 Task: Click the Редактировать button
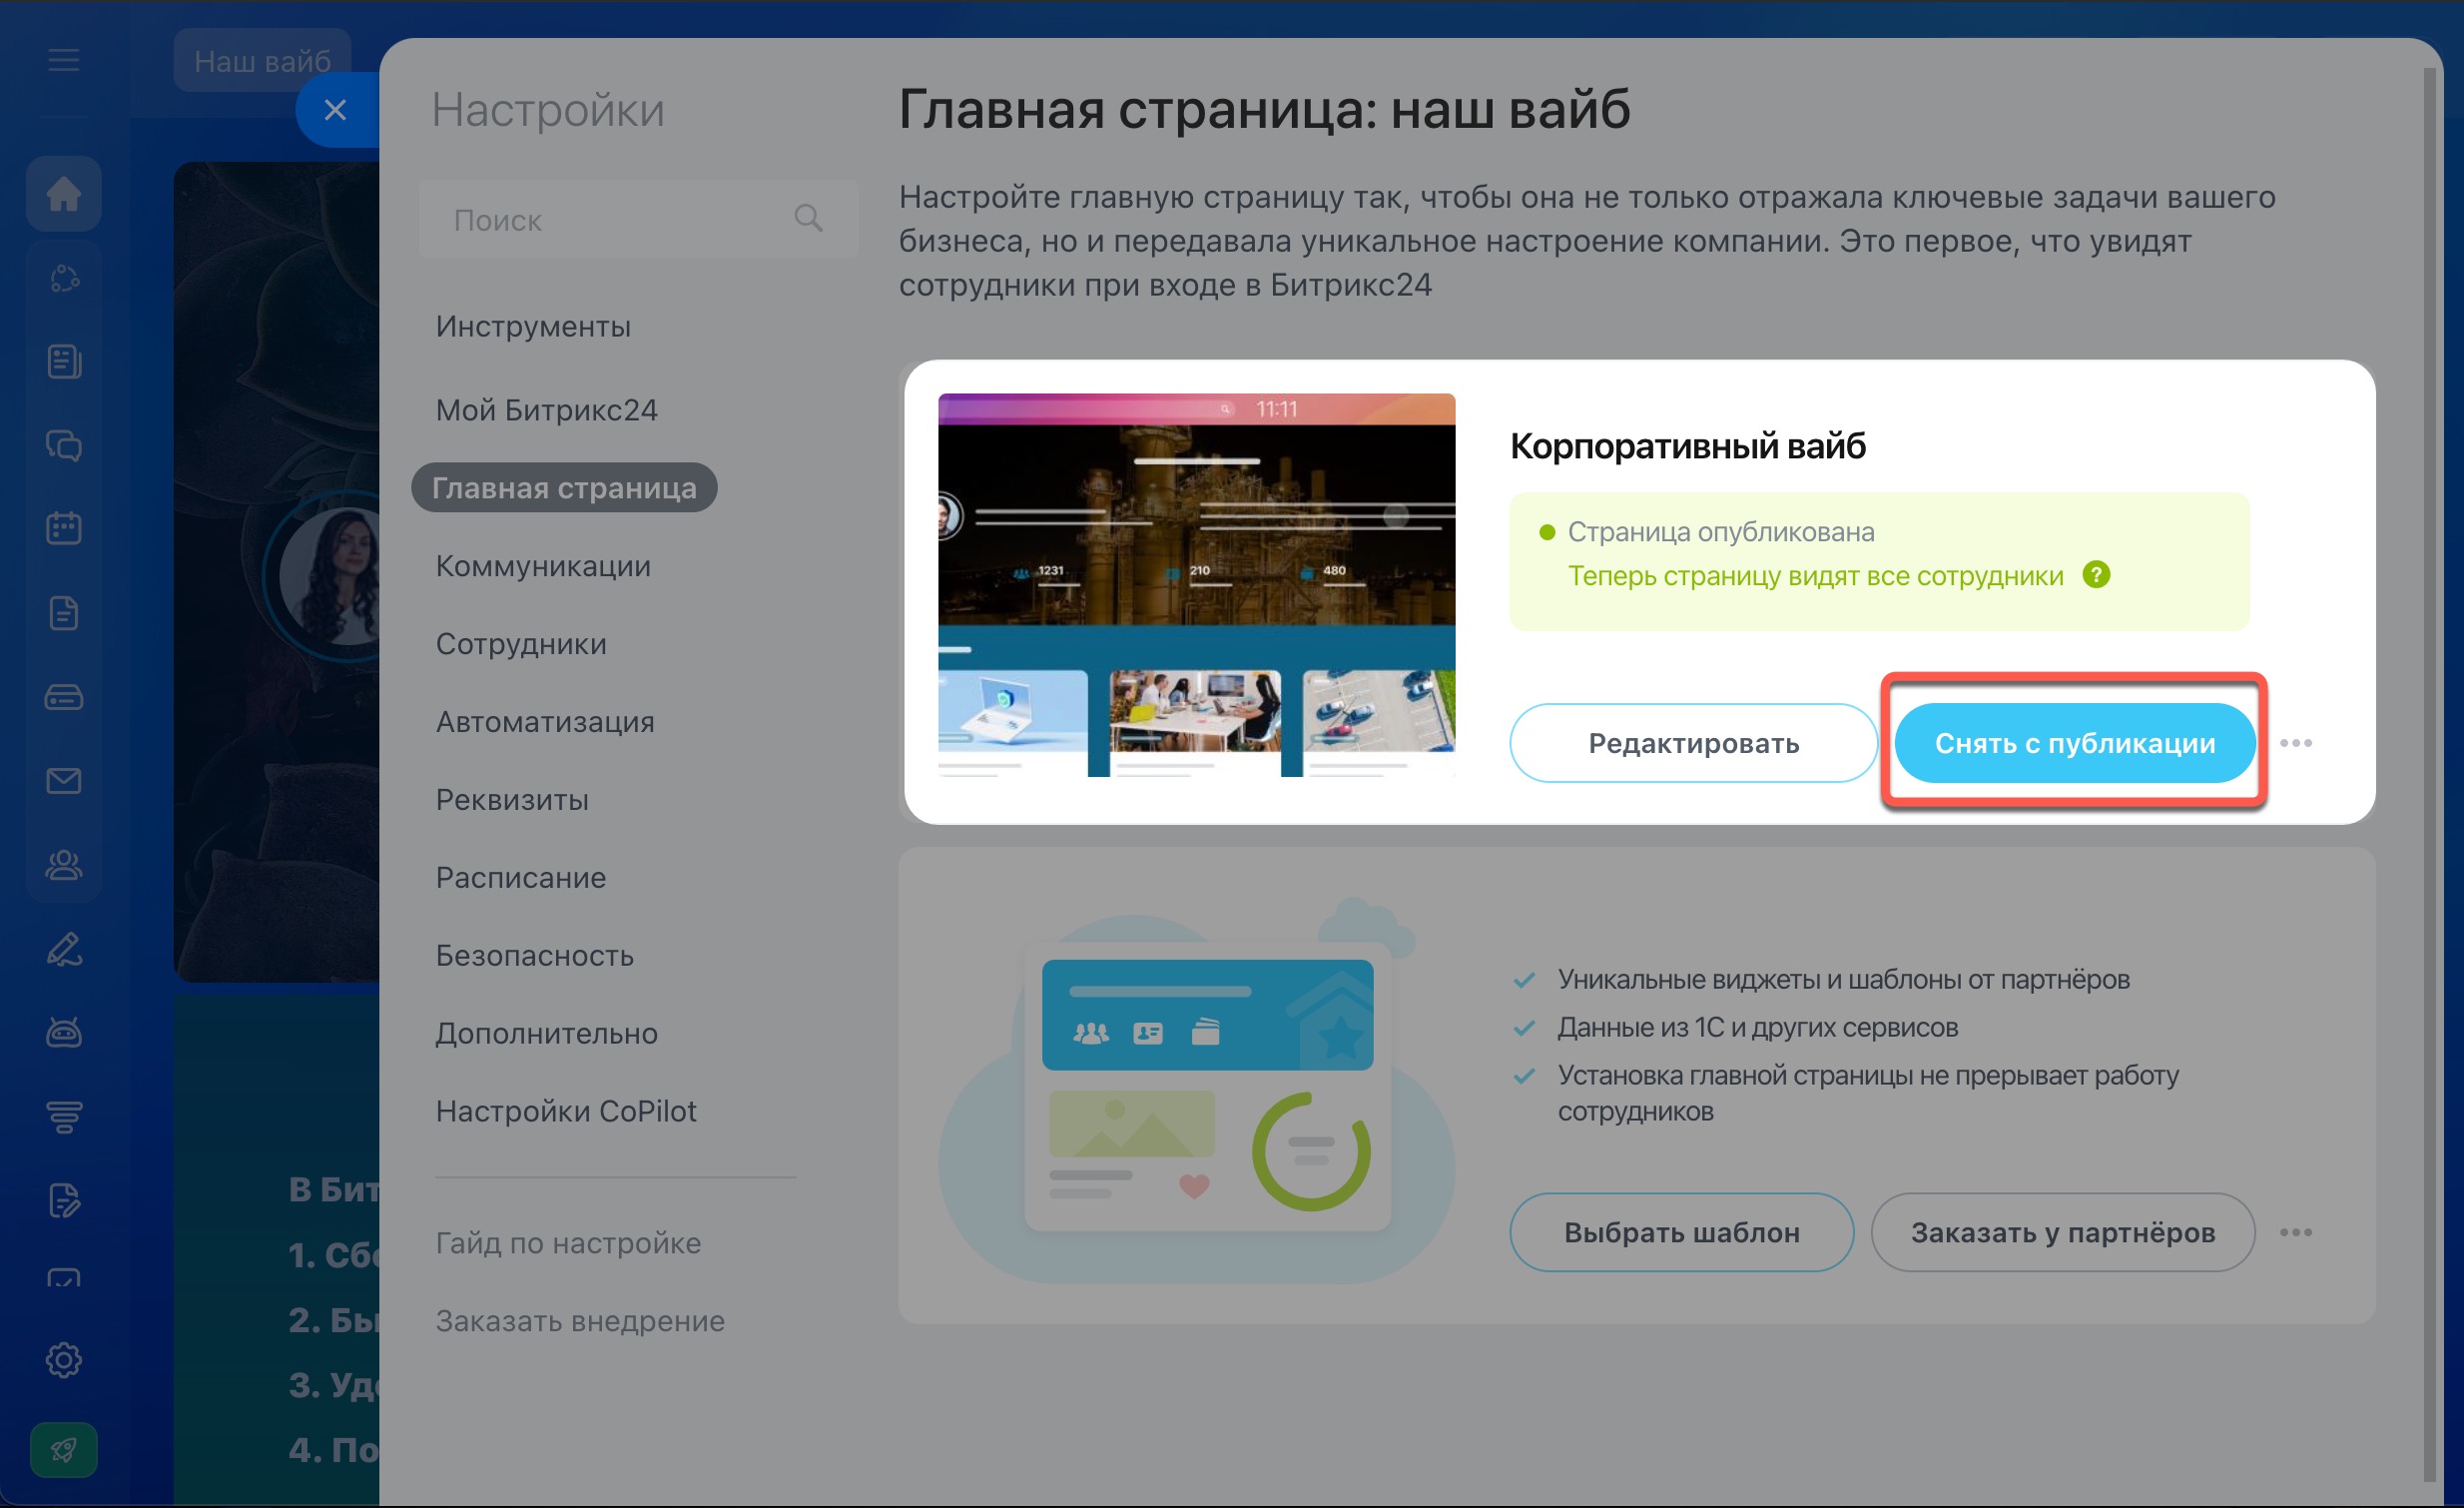1693,743
